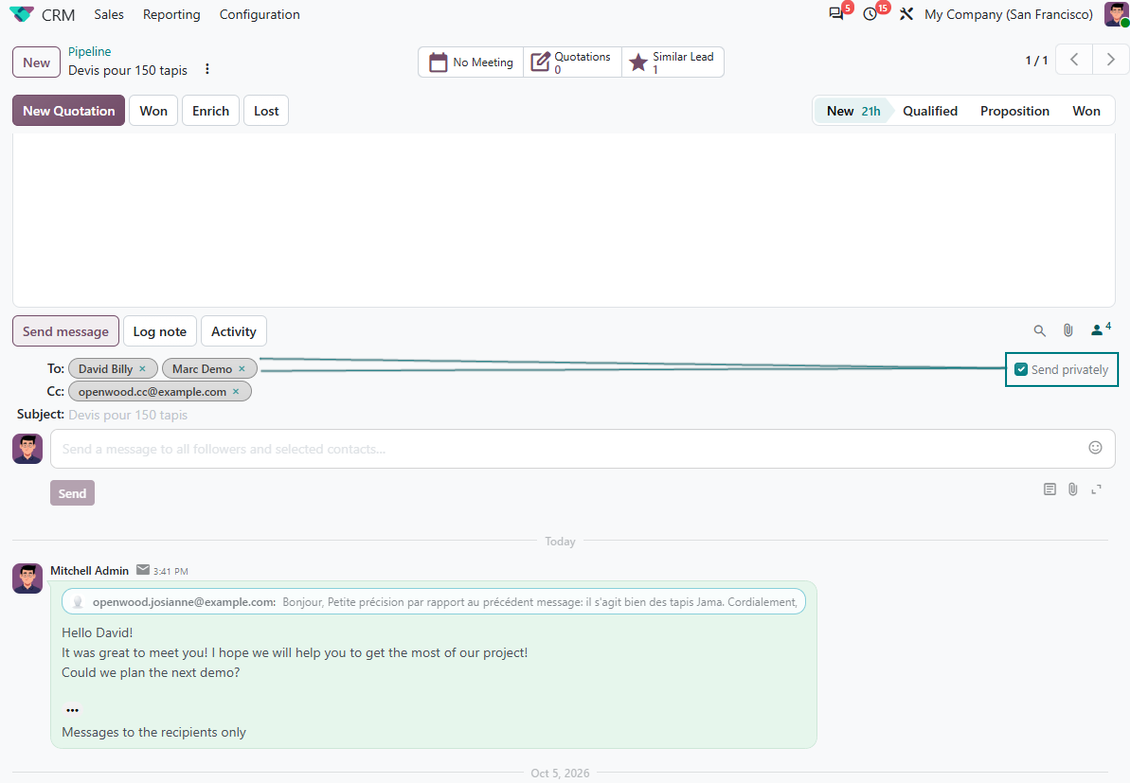Go back to Pipeline breadcrumb

(x=89, y=51)
